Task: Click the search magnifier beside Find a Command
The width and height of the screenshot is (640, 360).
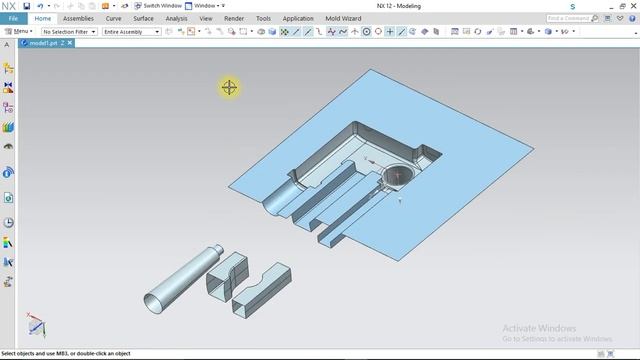Action: tap(595, 18)
